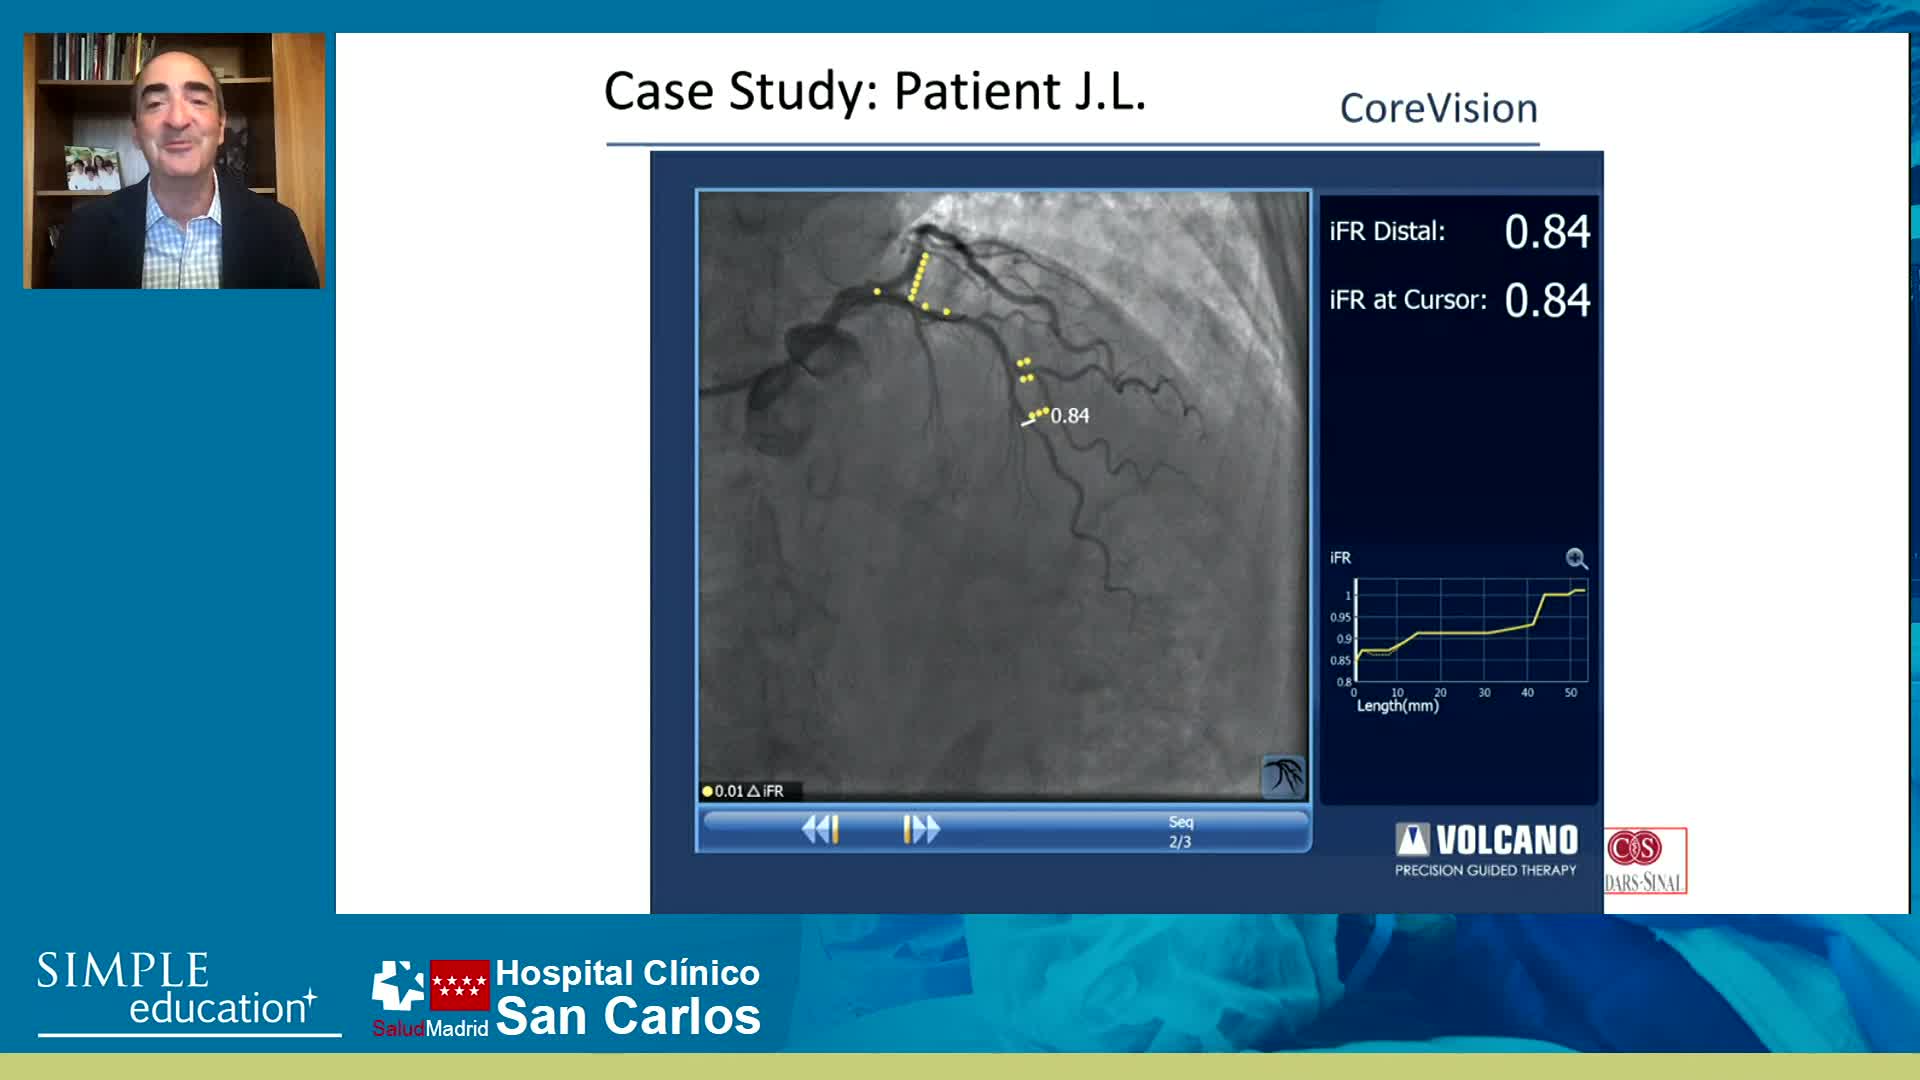Zoom the iFR graph with magnifier icon

coord(1576,559)
